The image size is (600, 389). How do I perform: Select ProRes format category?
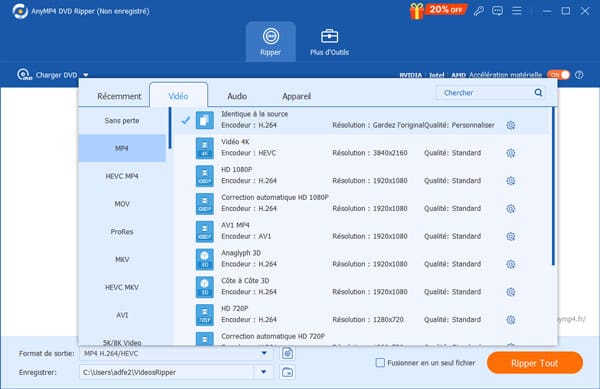coord(122,231)
